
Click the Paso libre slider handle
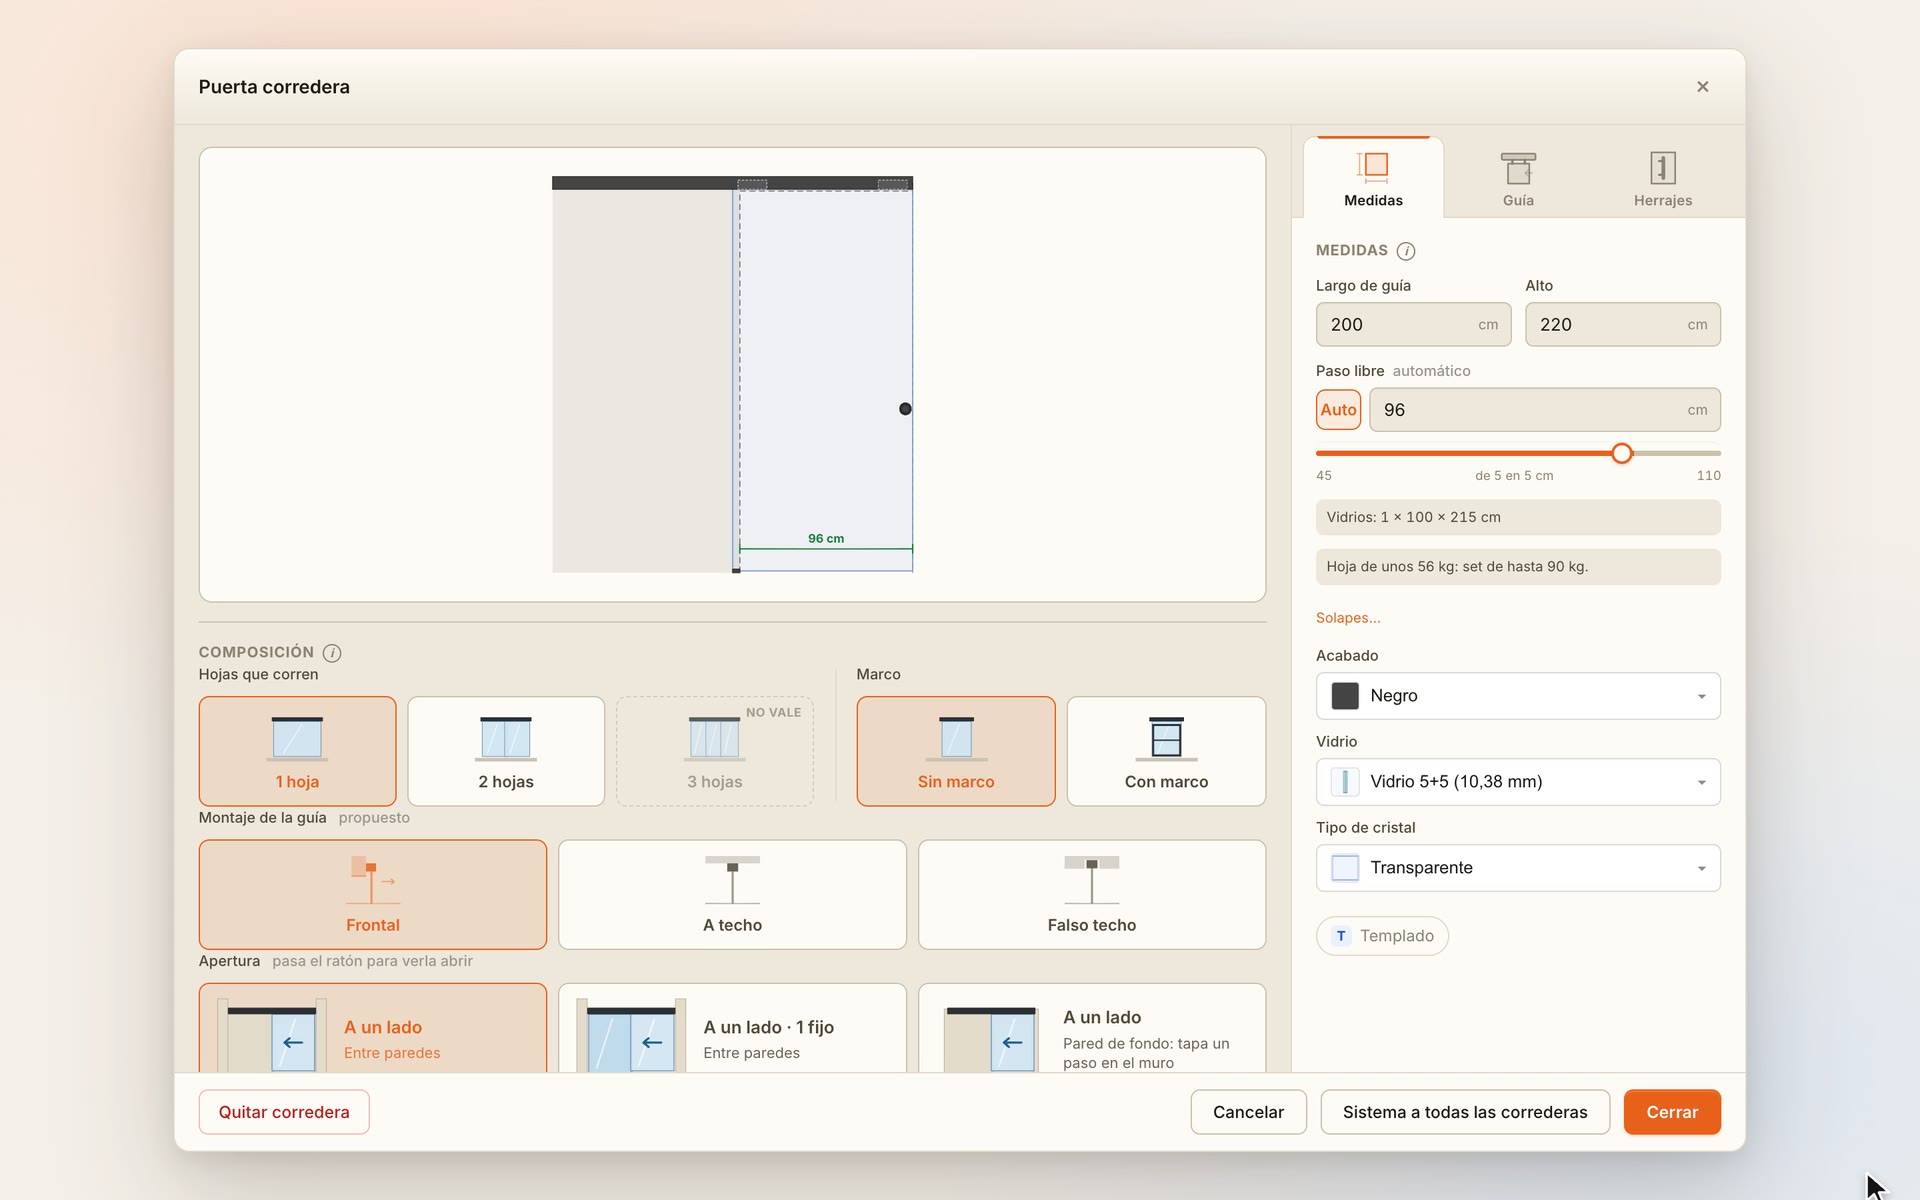1622,453
